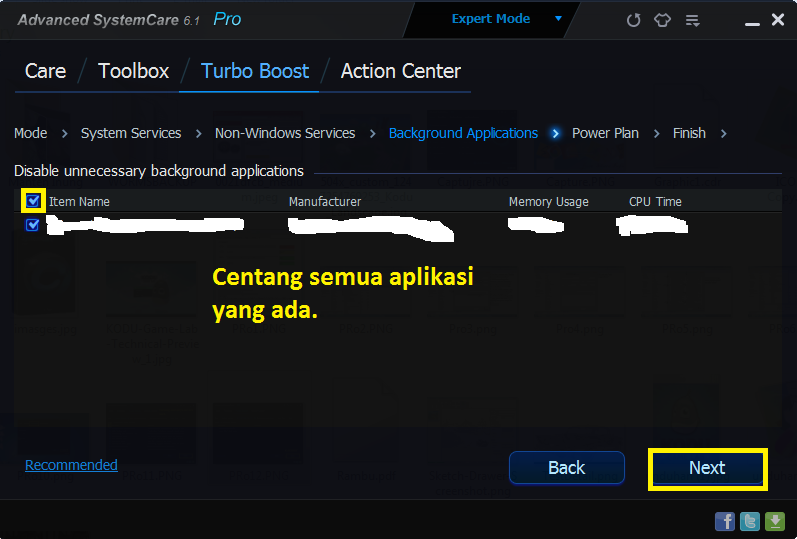
Task: Jump to the Power Plan step
Action: 605,133
